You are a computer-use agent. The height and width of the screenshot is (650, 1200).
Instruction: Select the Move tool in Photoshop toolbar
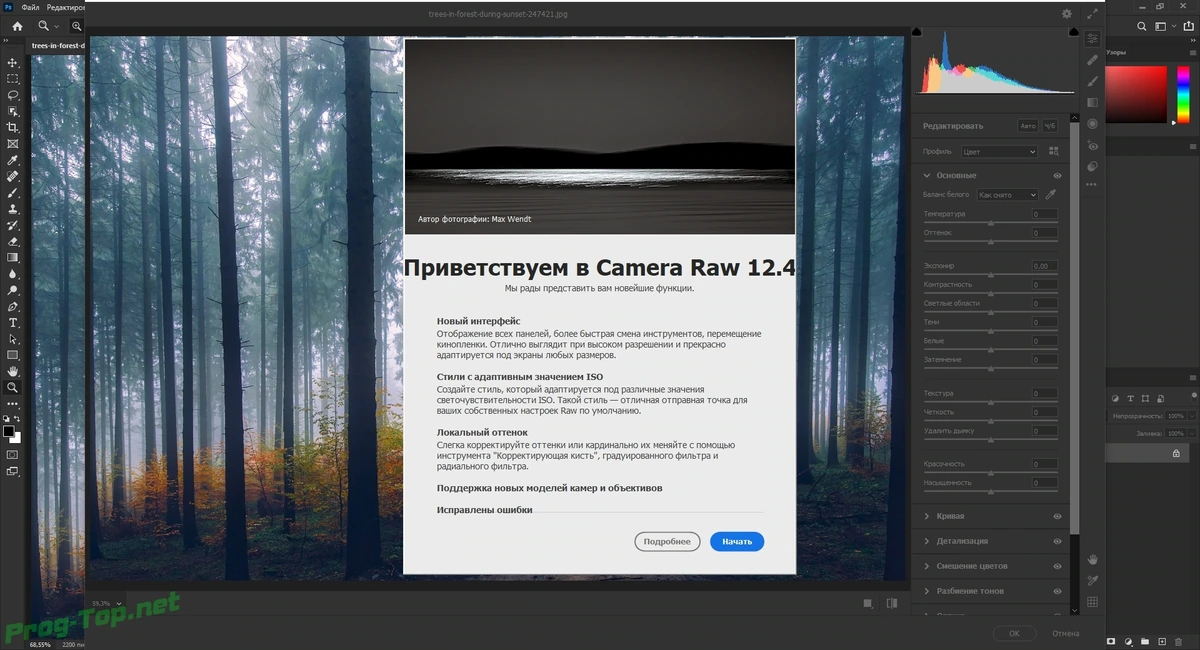click(x=13, y=62)
